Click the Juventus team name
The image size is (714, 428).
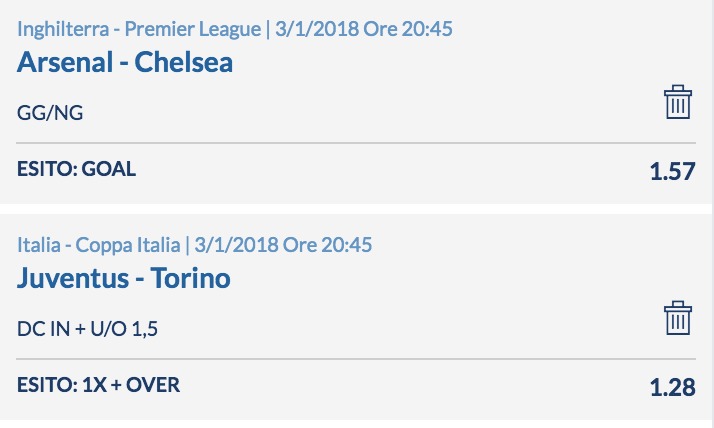[x=73, y=278]
